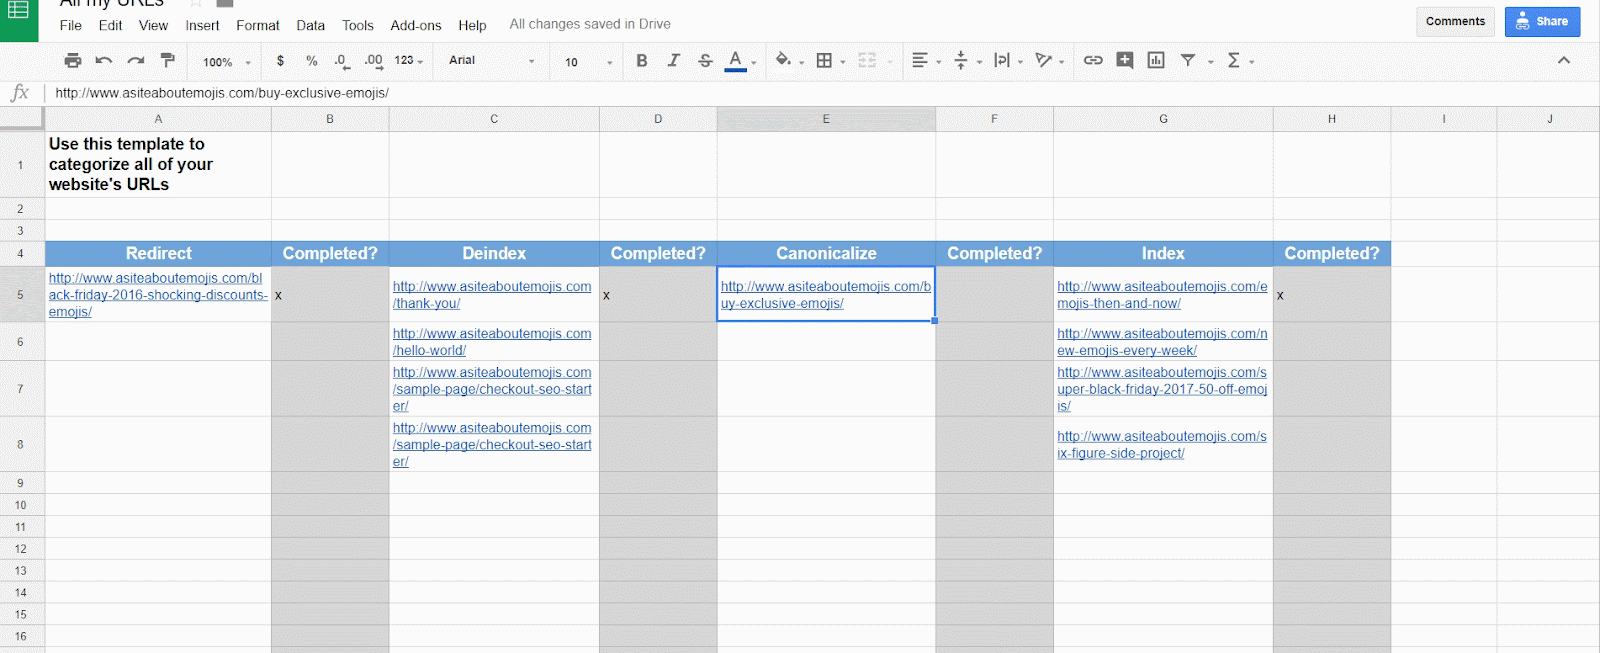Toggle italic formatting
The image size is (1600, 653).
click(x=673, y=61)
